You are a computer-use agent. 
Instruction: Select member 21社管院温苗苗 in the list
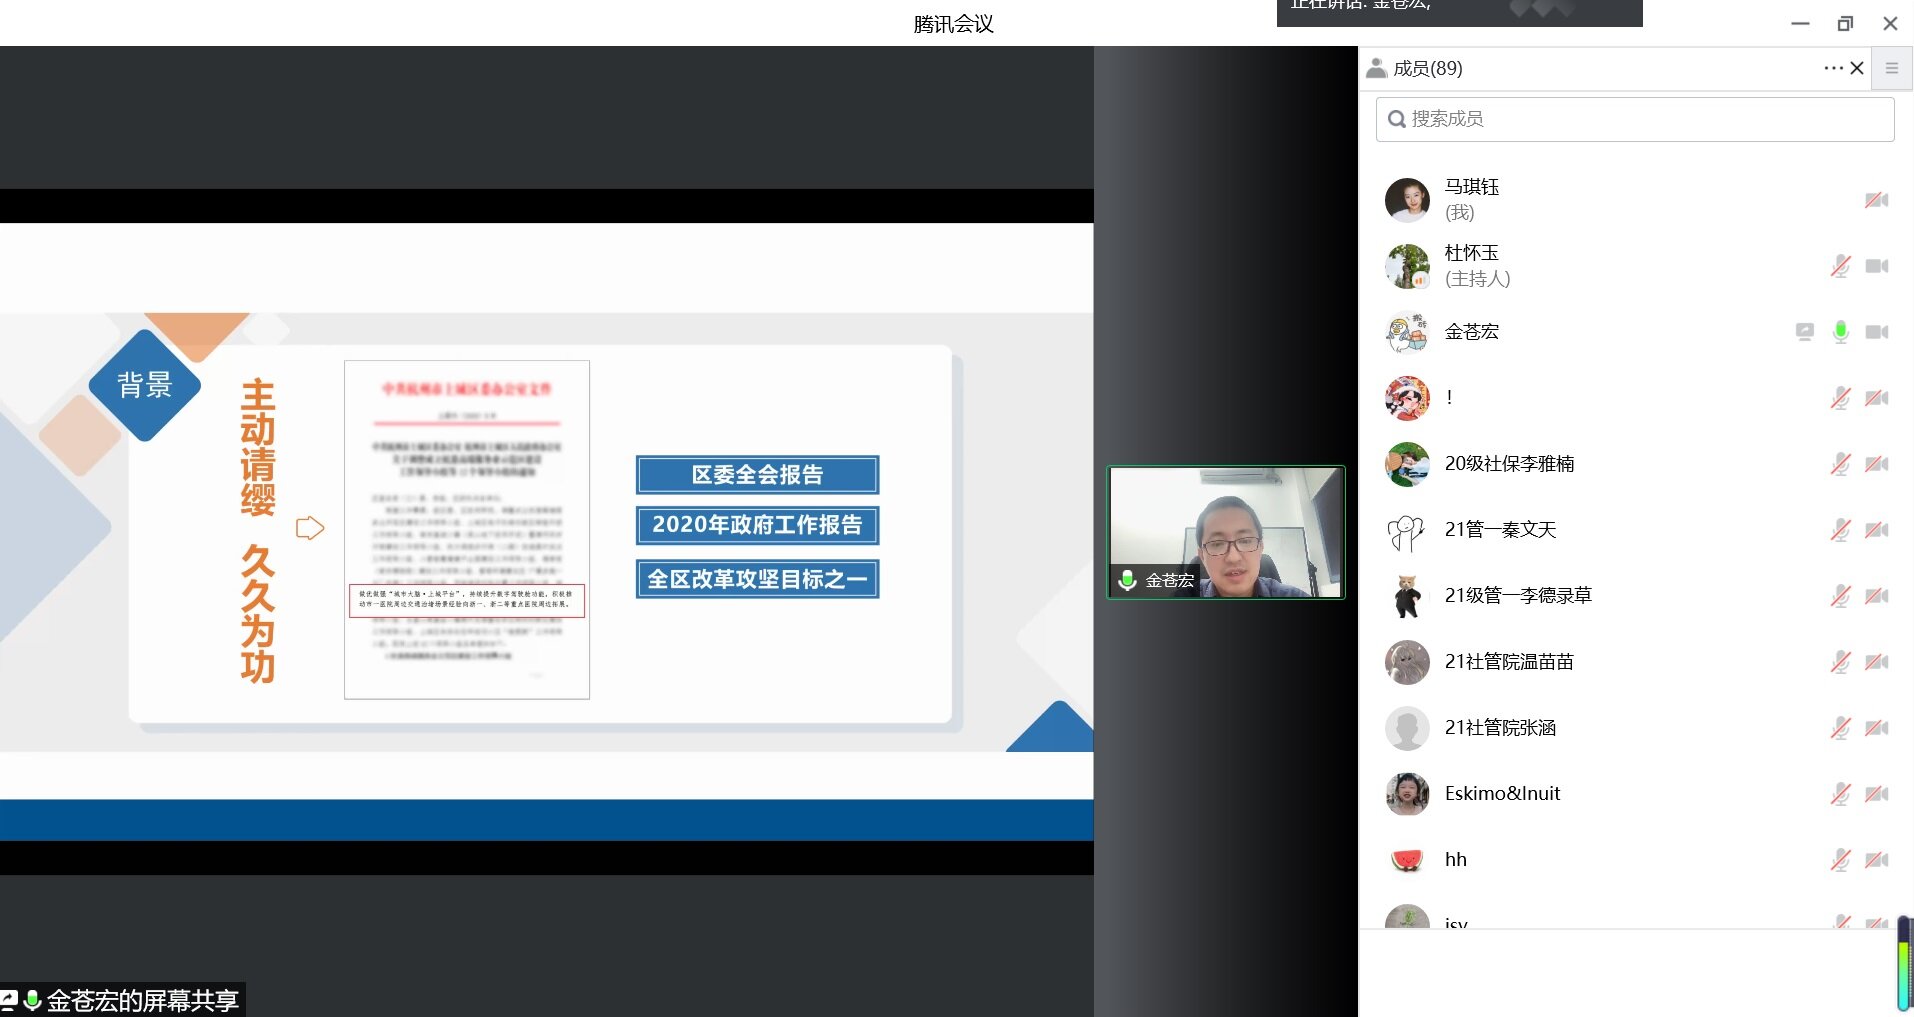point(1508,662)
